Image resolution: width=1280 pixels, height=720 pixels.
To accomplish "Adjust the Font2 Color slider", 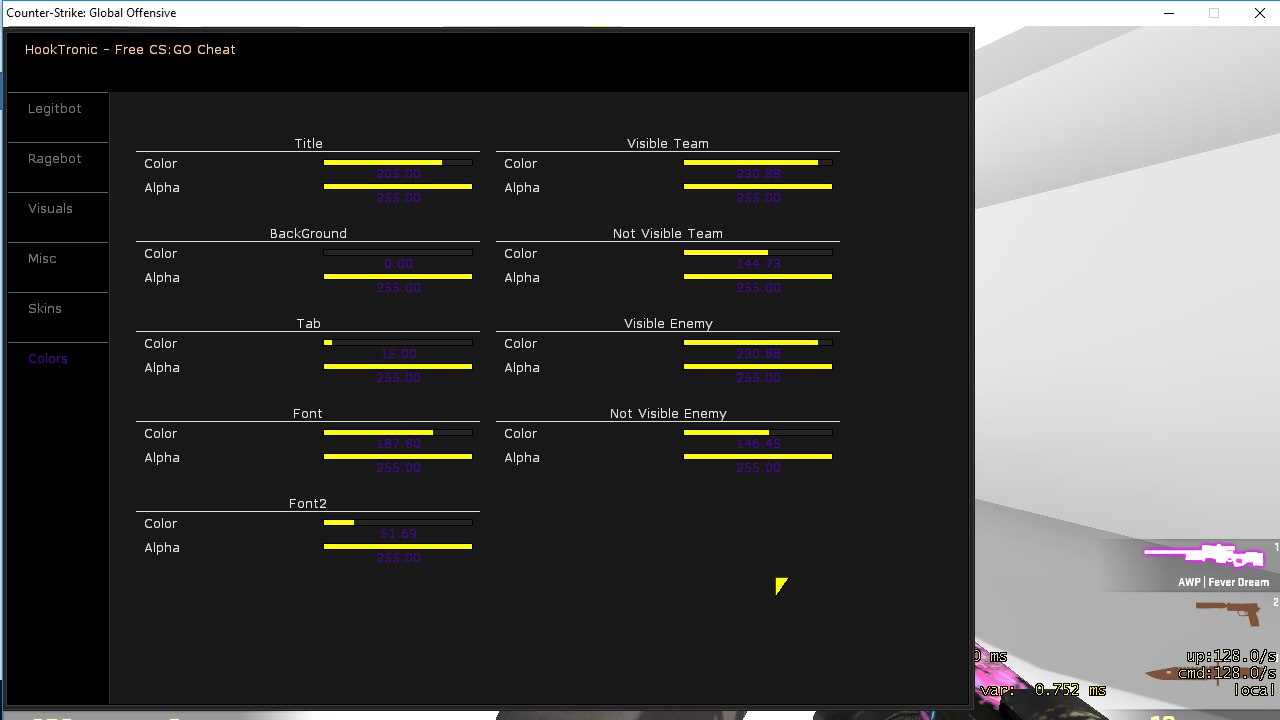I will [x=398, y=522].
